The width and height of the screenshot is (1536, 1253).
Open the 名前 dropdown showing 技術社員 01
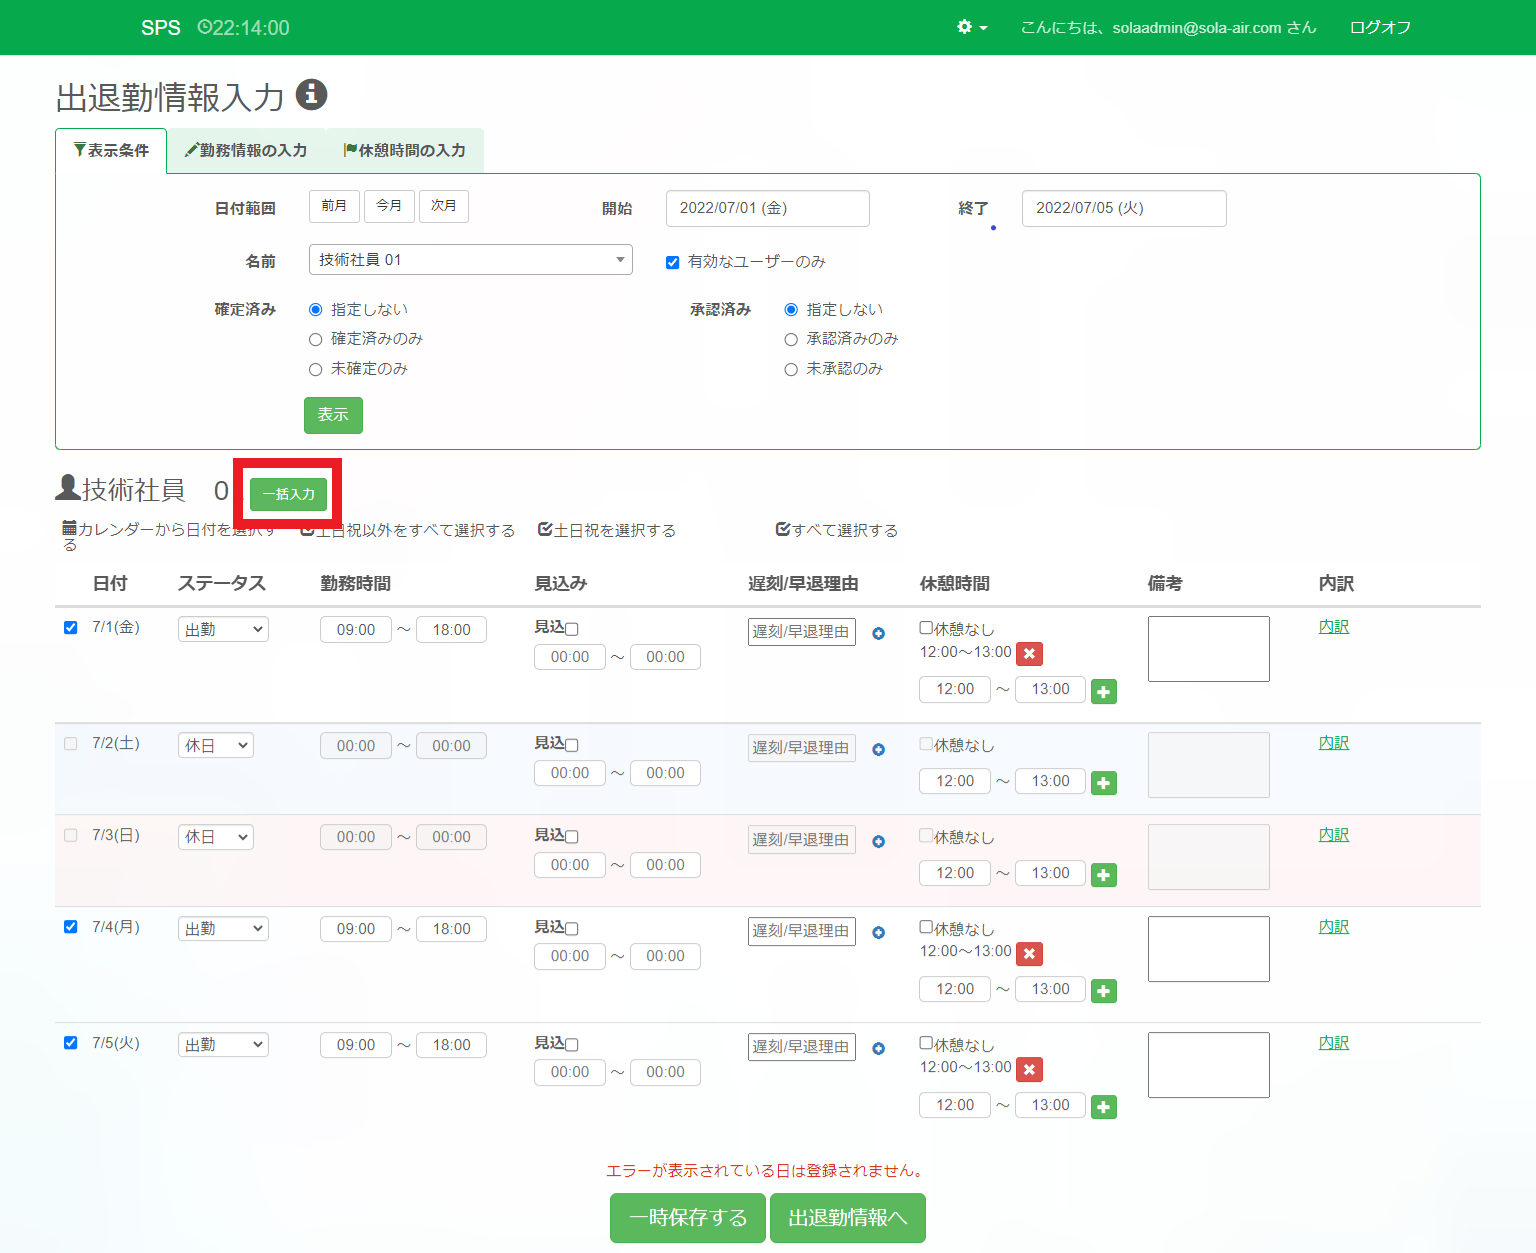point(470,260)
